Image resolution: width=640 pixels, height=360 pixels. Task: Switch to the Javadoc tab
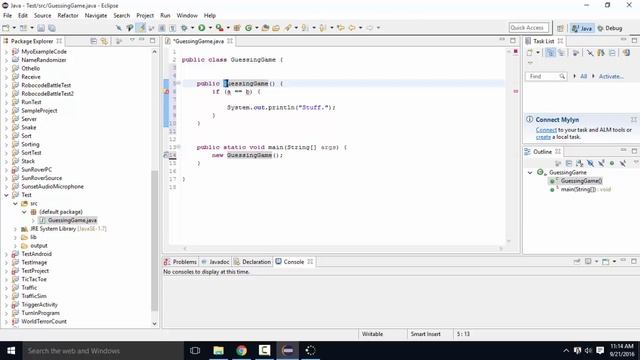[215, 262]
